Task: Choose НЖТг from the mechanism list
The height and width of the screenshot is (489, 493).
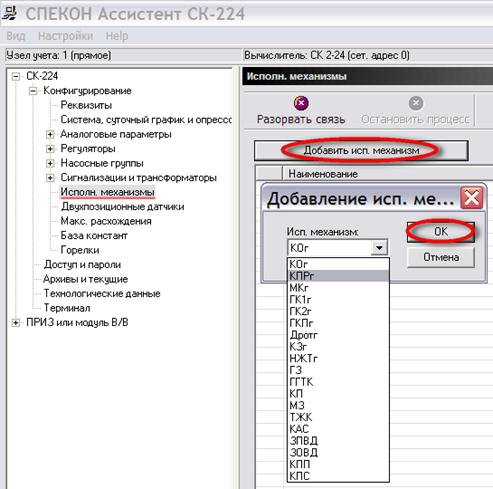Action: 338,358
